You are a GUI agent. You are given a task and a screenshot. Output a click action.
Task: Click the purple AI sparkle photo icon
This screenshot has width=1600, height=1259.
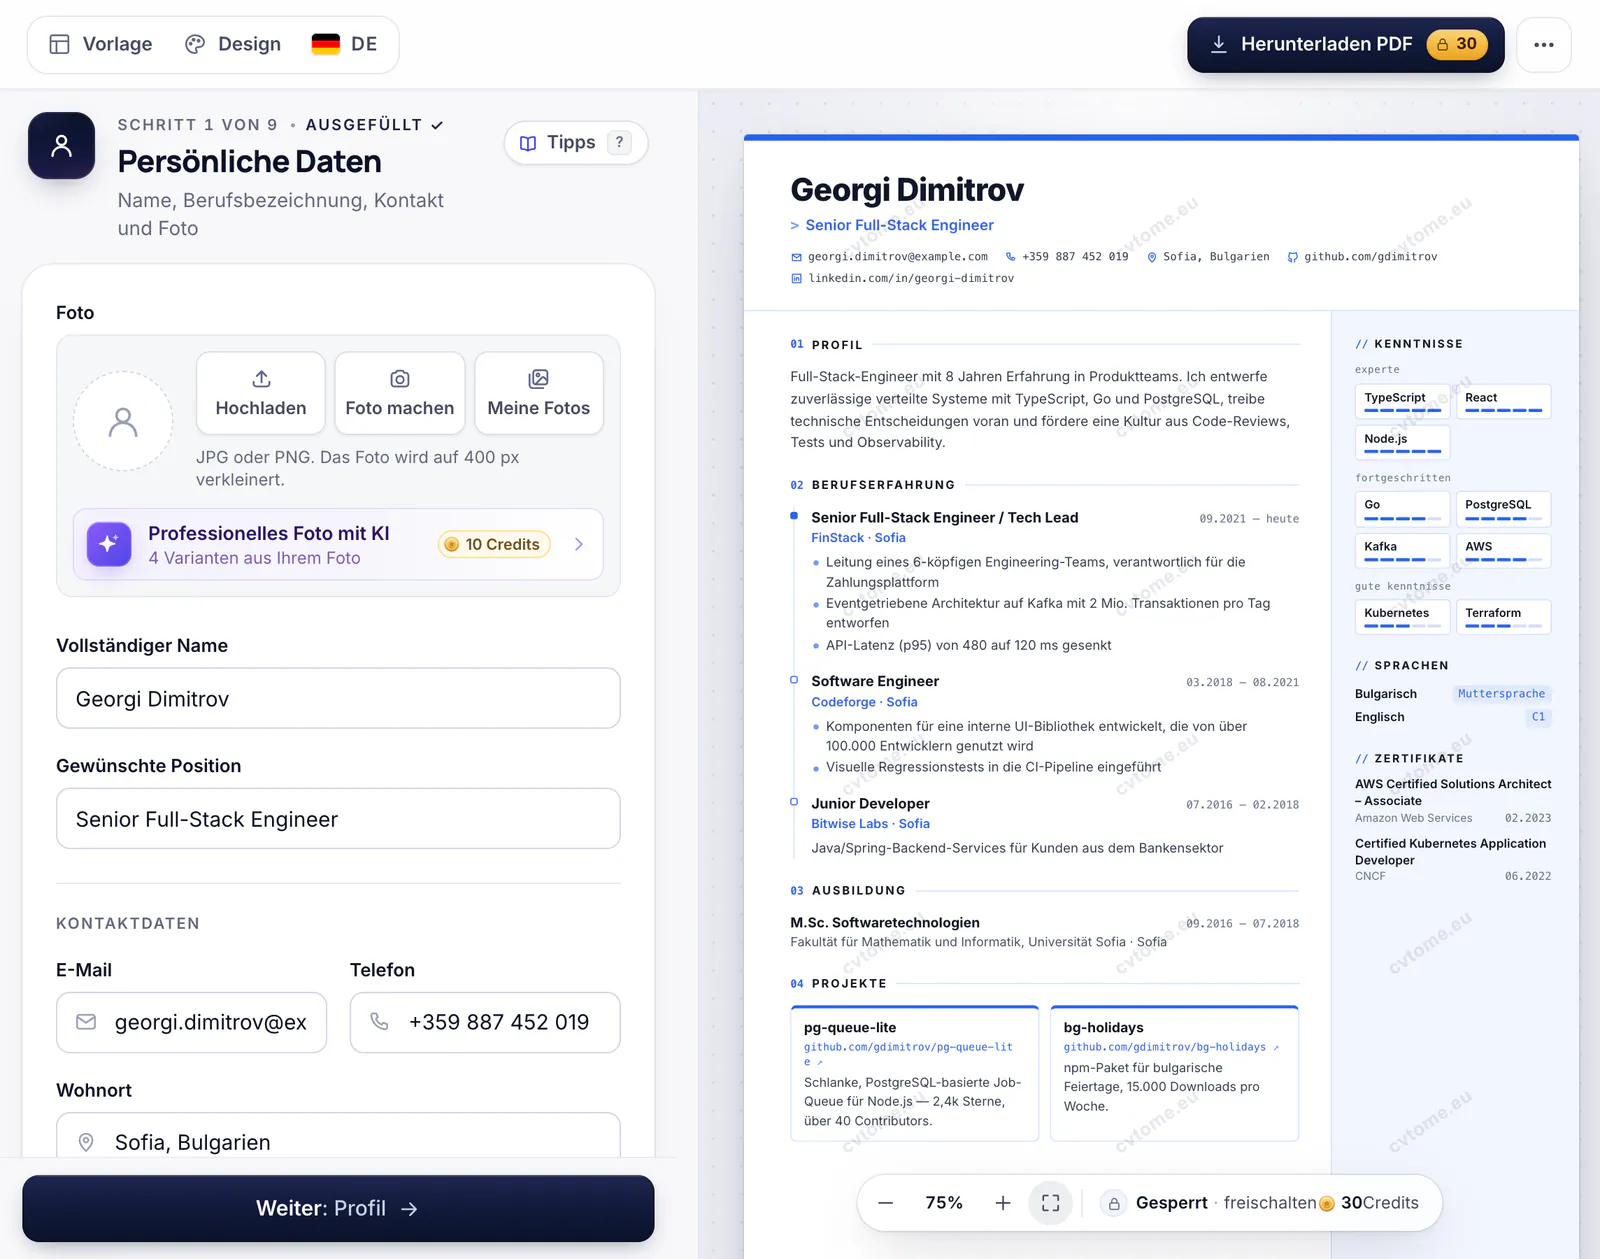(x=109, y=544)
